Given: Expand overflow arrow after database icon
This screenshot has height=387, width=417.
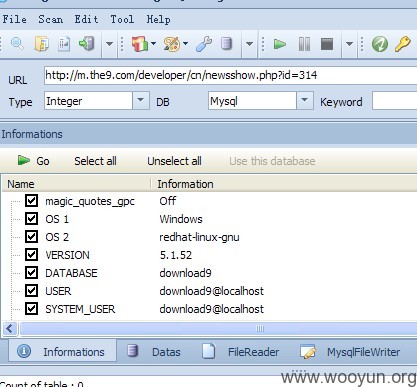Looking at the screenshot, I should pos(249,44).
